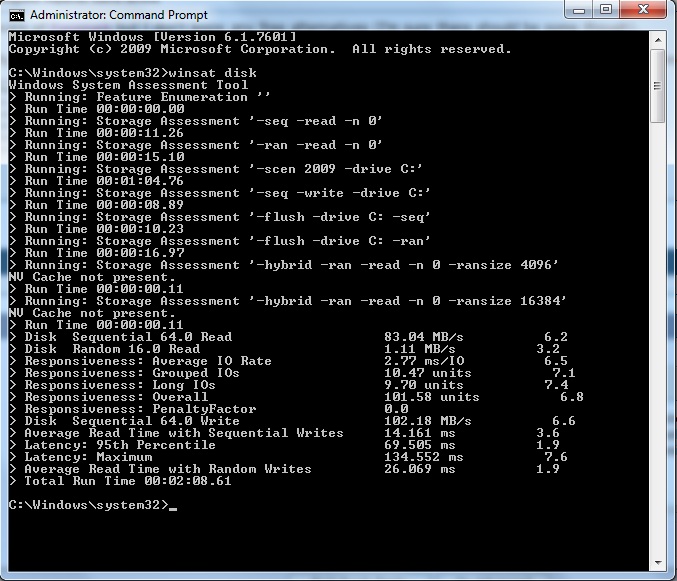Click Run Time 00:00:16.97 line
The height and width of the screenshot is (581, 677).
pos(96,253)
